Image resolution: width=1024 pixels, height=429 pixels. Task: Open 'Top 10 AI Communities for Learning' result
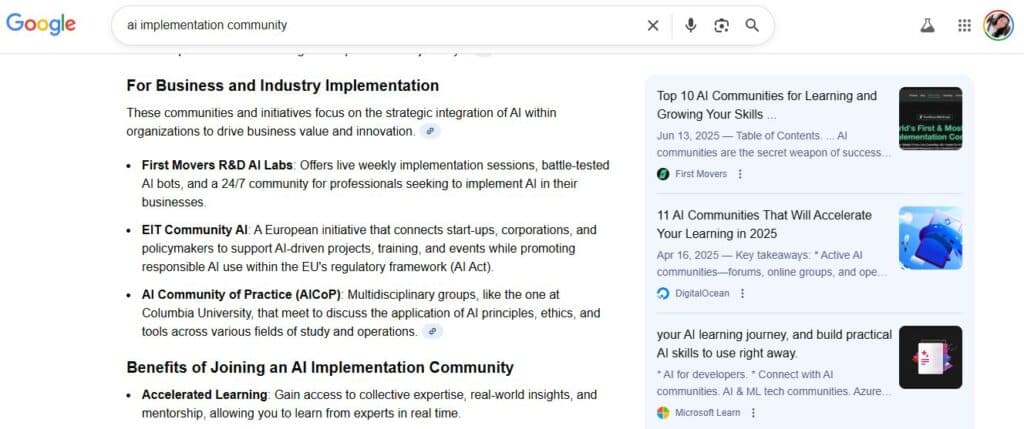[767, 105]
